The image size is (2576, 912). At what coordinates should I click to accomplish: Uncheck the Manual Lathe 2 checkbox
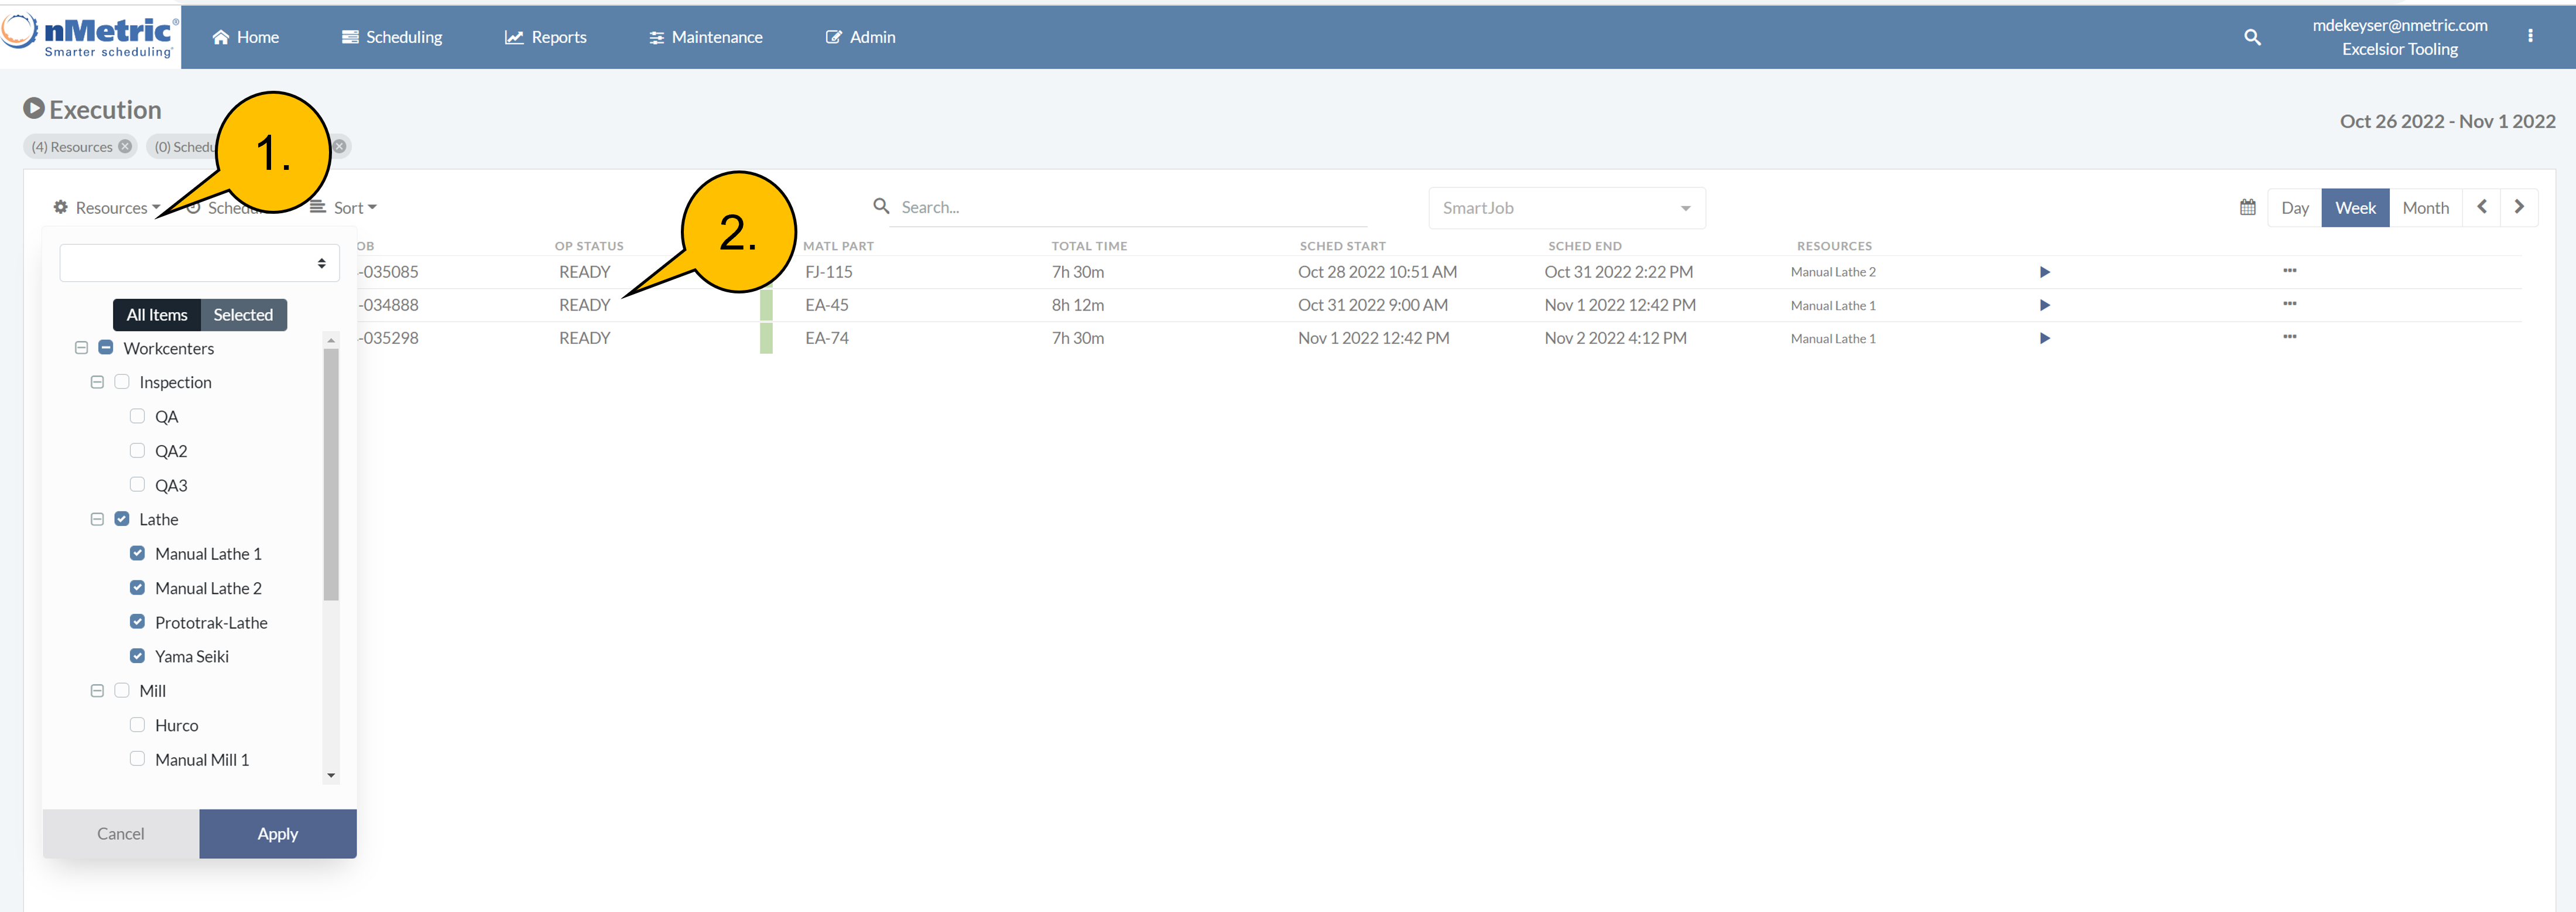click(x=137, y=588)
